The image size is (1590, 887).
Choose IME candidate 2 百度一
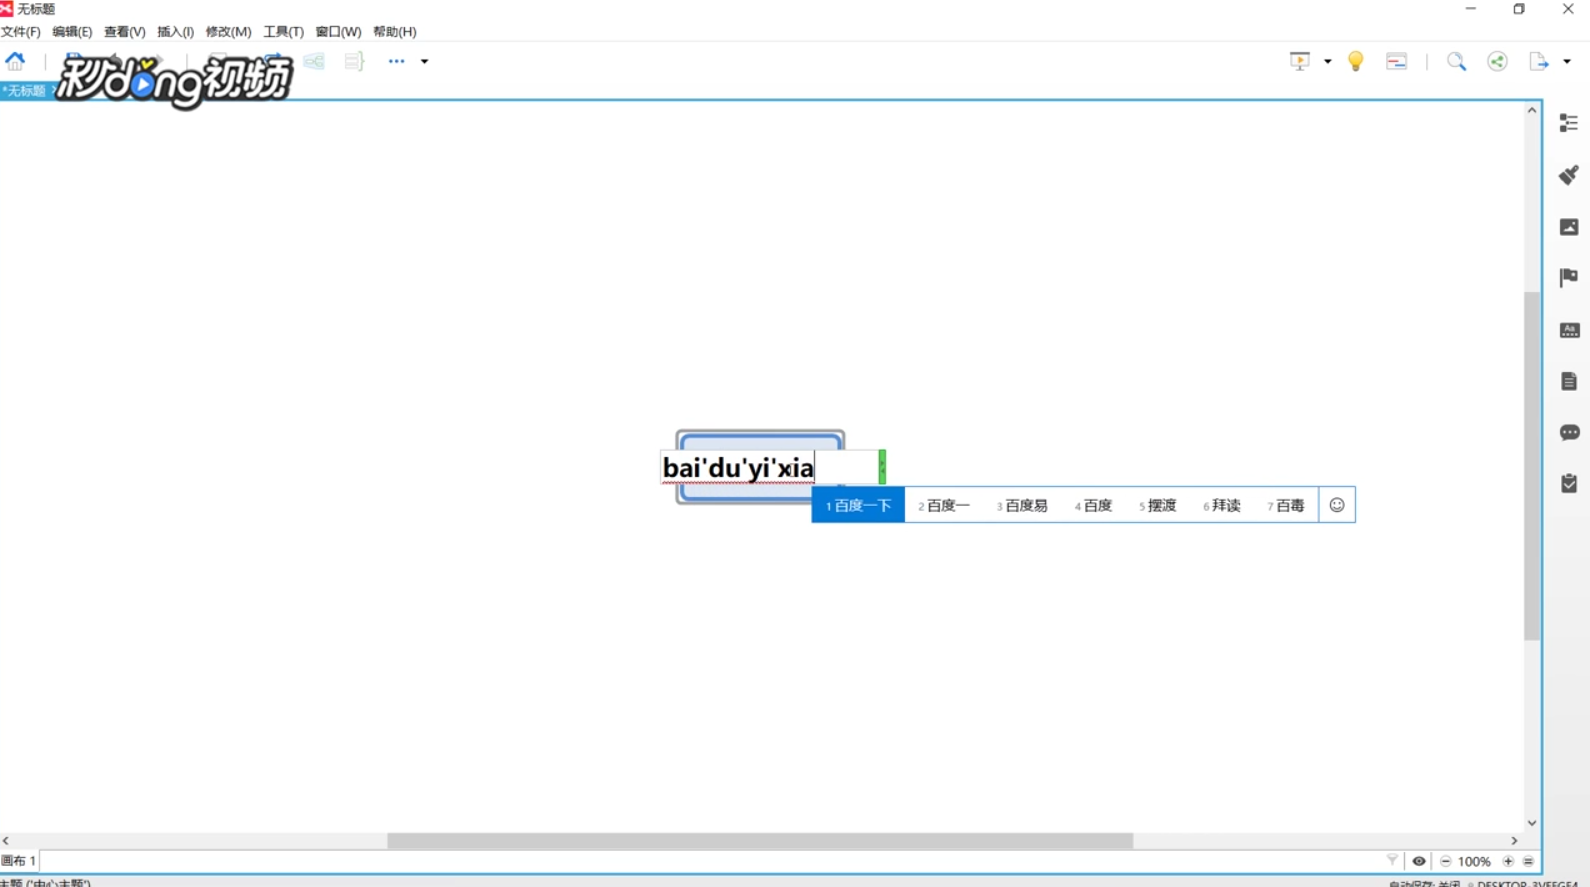944,505
